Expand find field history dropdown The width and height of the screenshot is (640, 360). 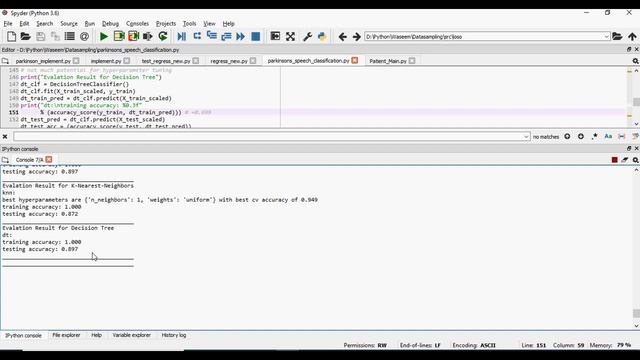(527, 137)
